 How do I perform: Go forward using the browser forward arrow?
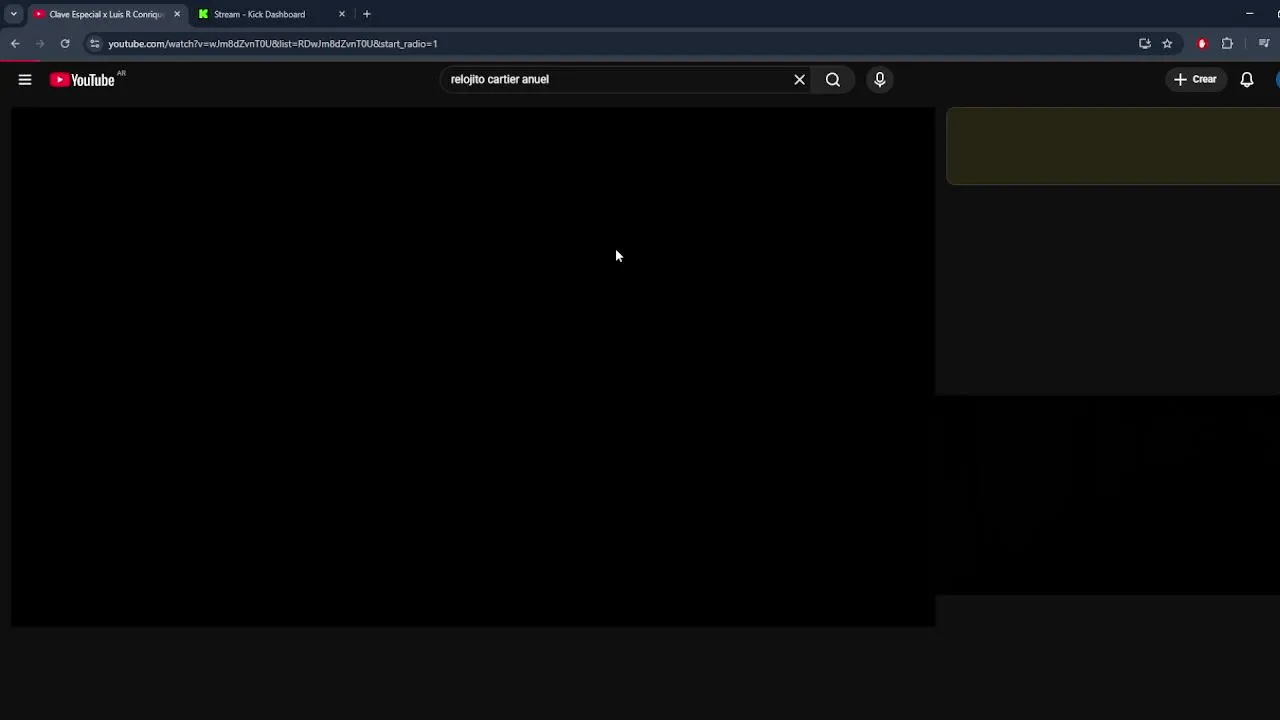[x=40, y=43]
